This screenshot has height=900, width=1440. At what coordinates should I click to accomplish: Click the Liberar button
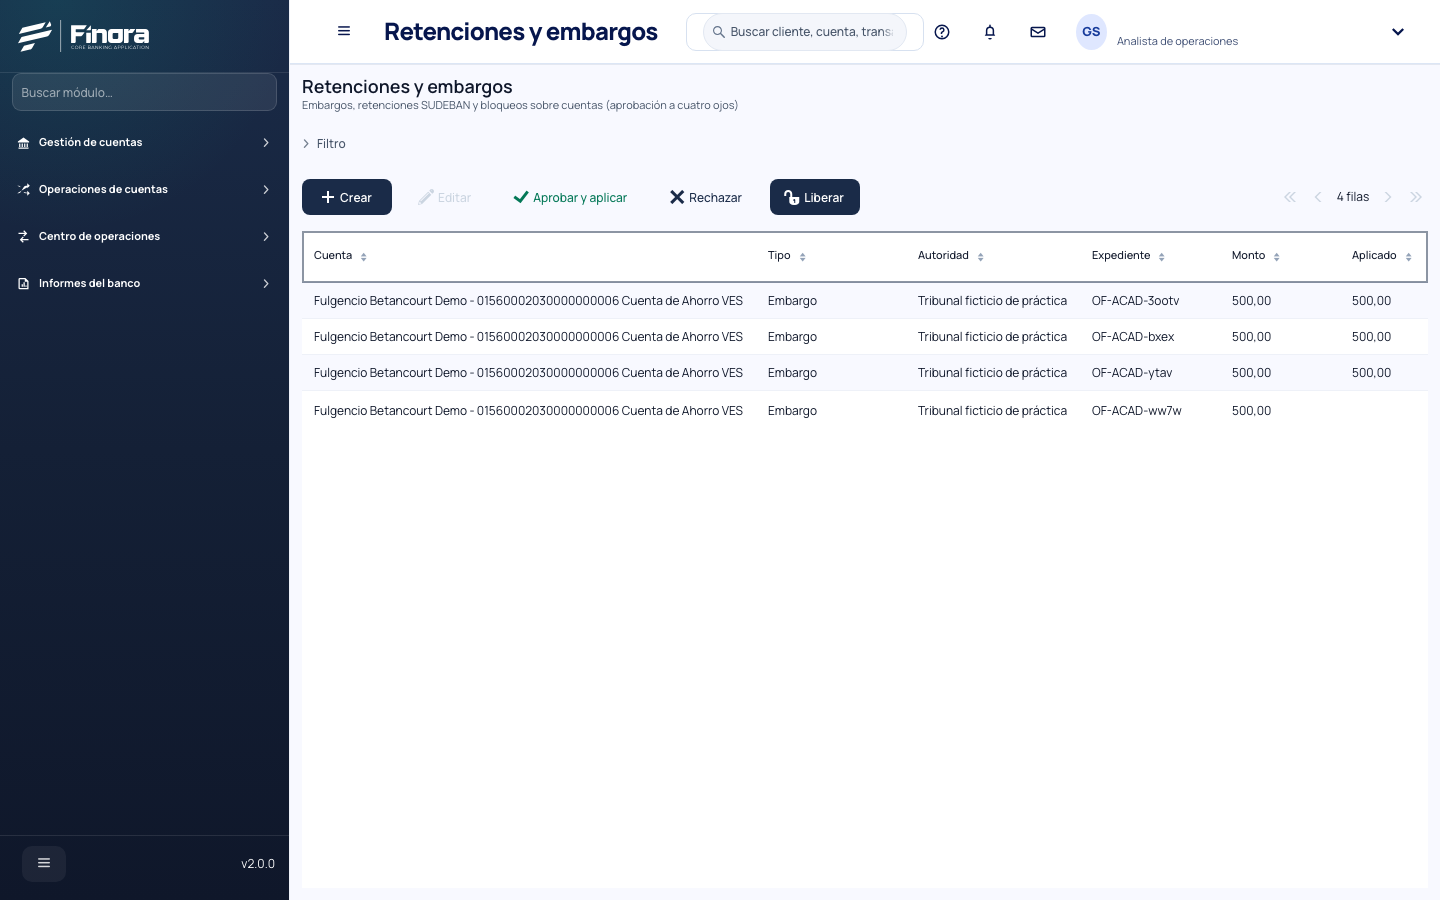tap(815, 197)
